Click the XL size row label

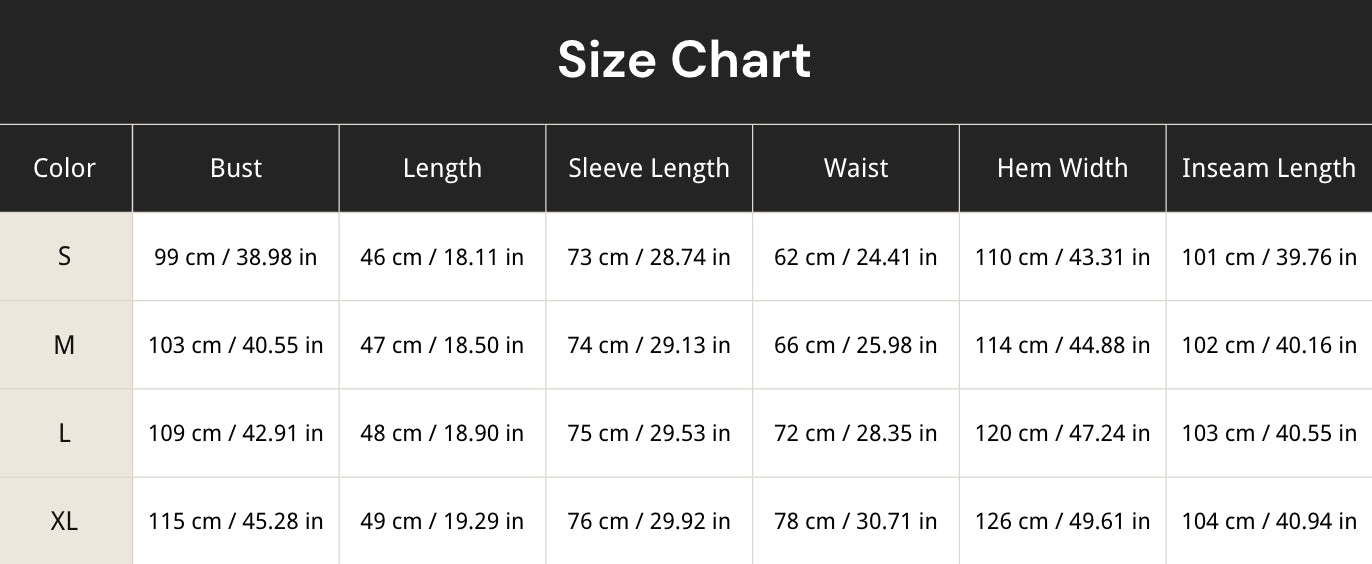coord(65,521)
